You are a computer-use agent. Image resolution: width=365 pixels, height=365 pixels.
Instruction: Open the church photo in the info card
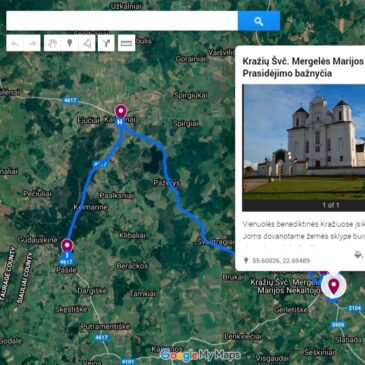coord(304,142)
